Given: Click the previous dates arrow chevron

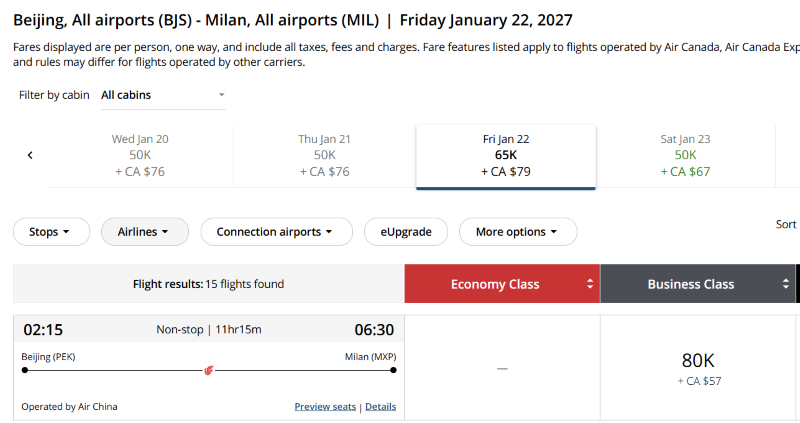Looking at the screenshot, I should [x=30, y=155].
